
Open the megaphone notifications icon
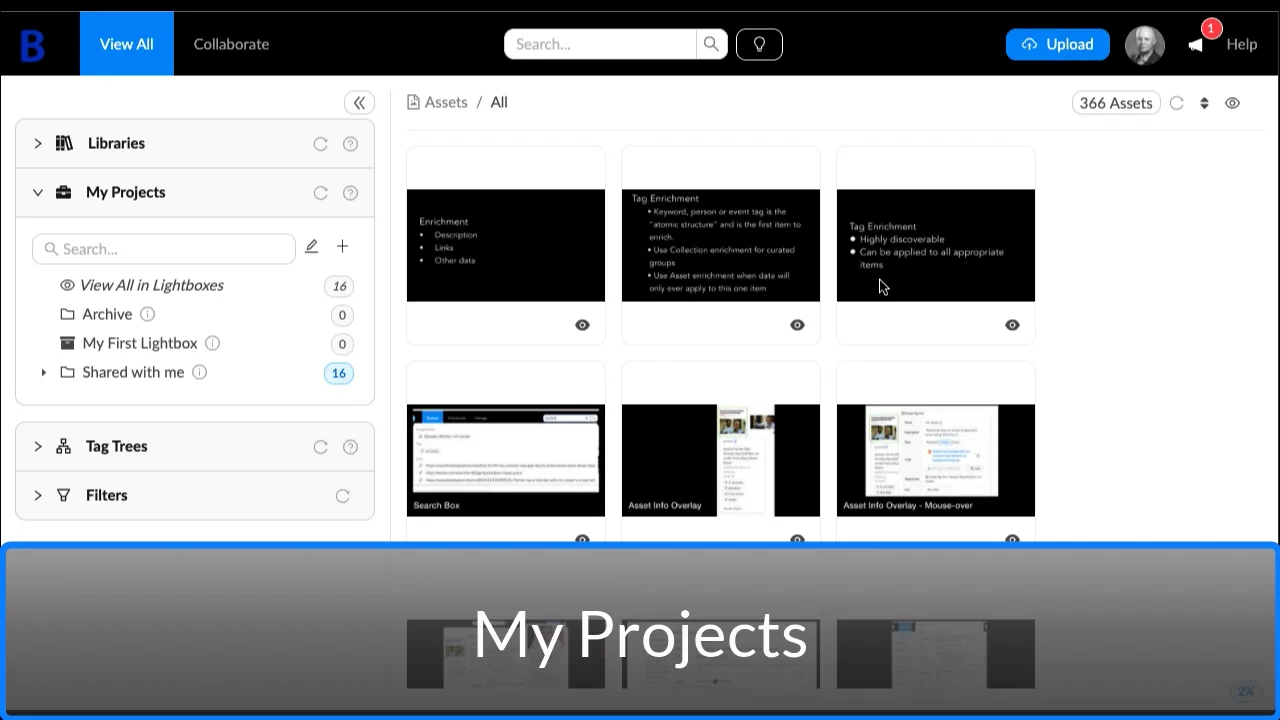[x=1195, y=45]
